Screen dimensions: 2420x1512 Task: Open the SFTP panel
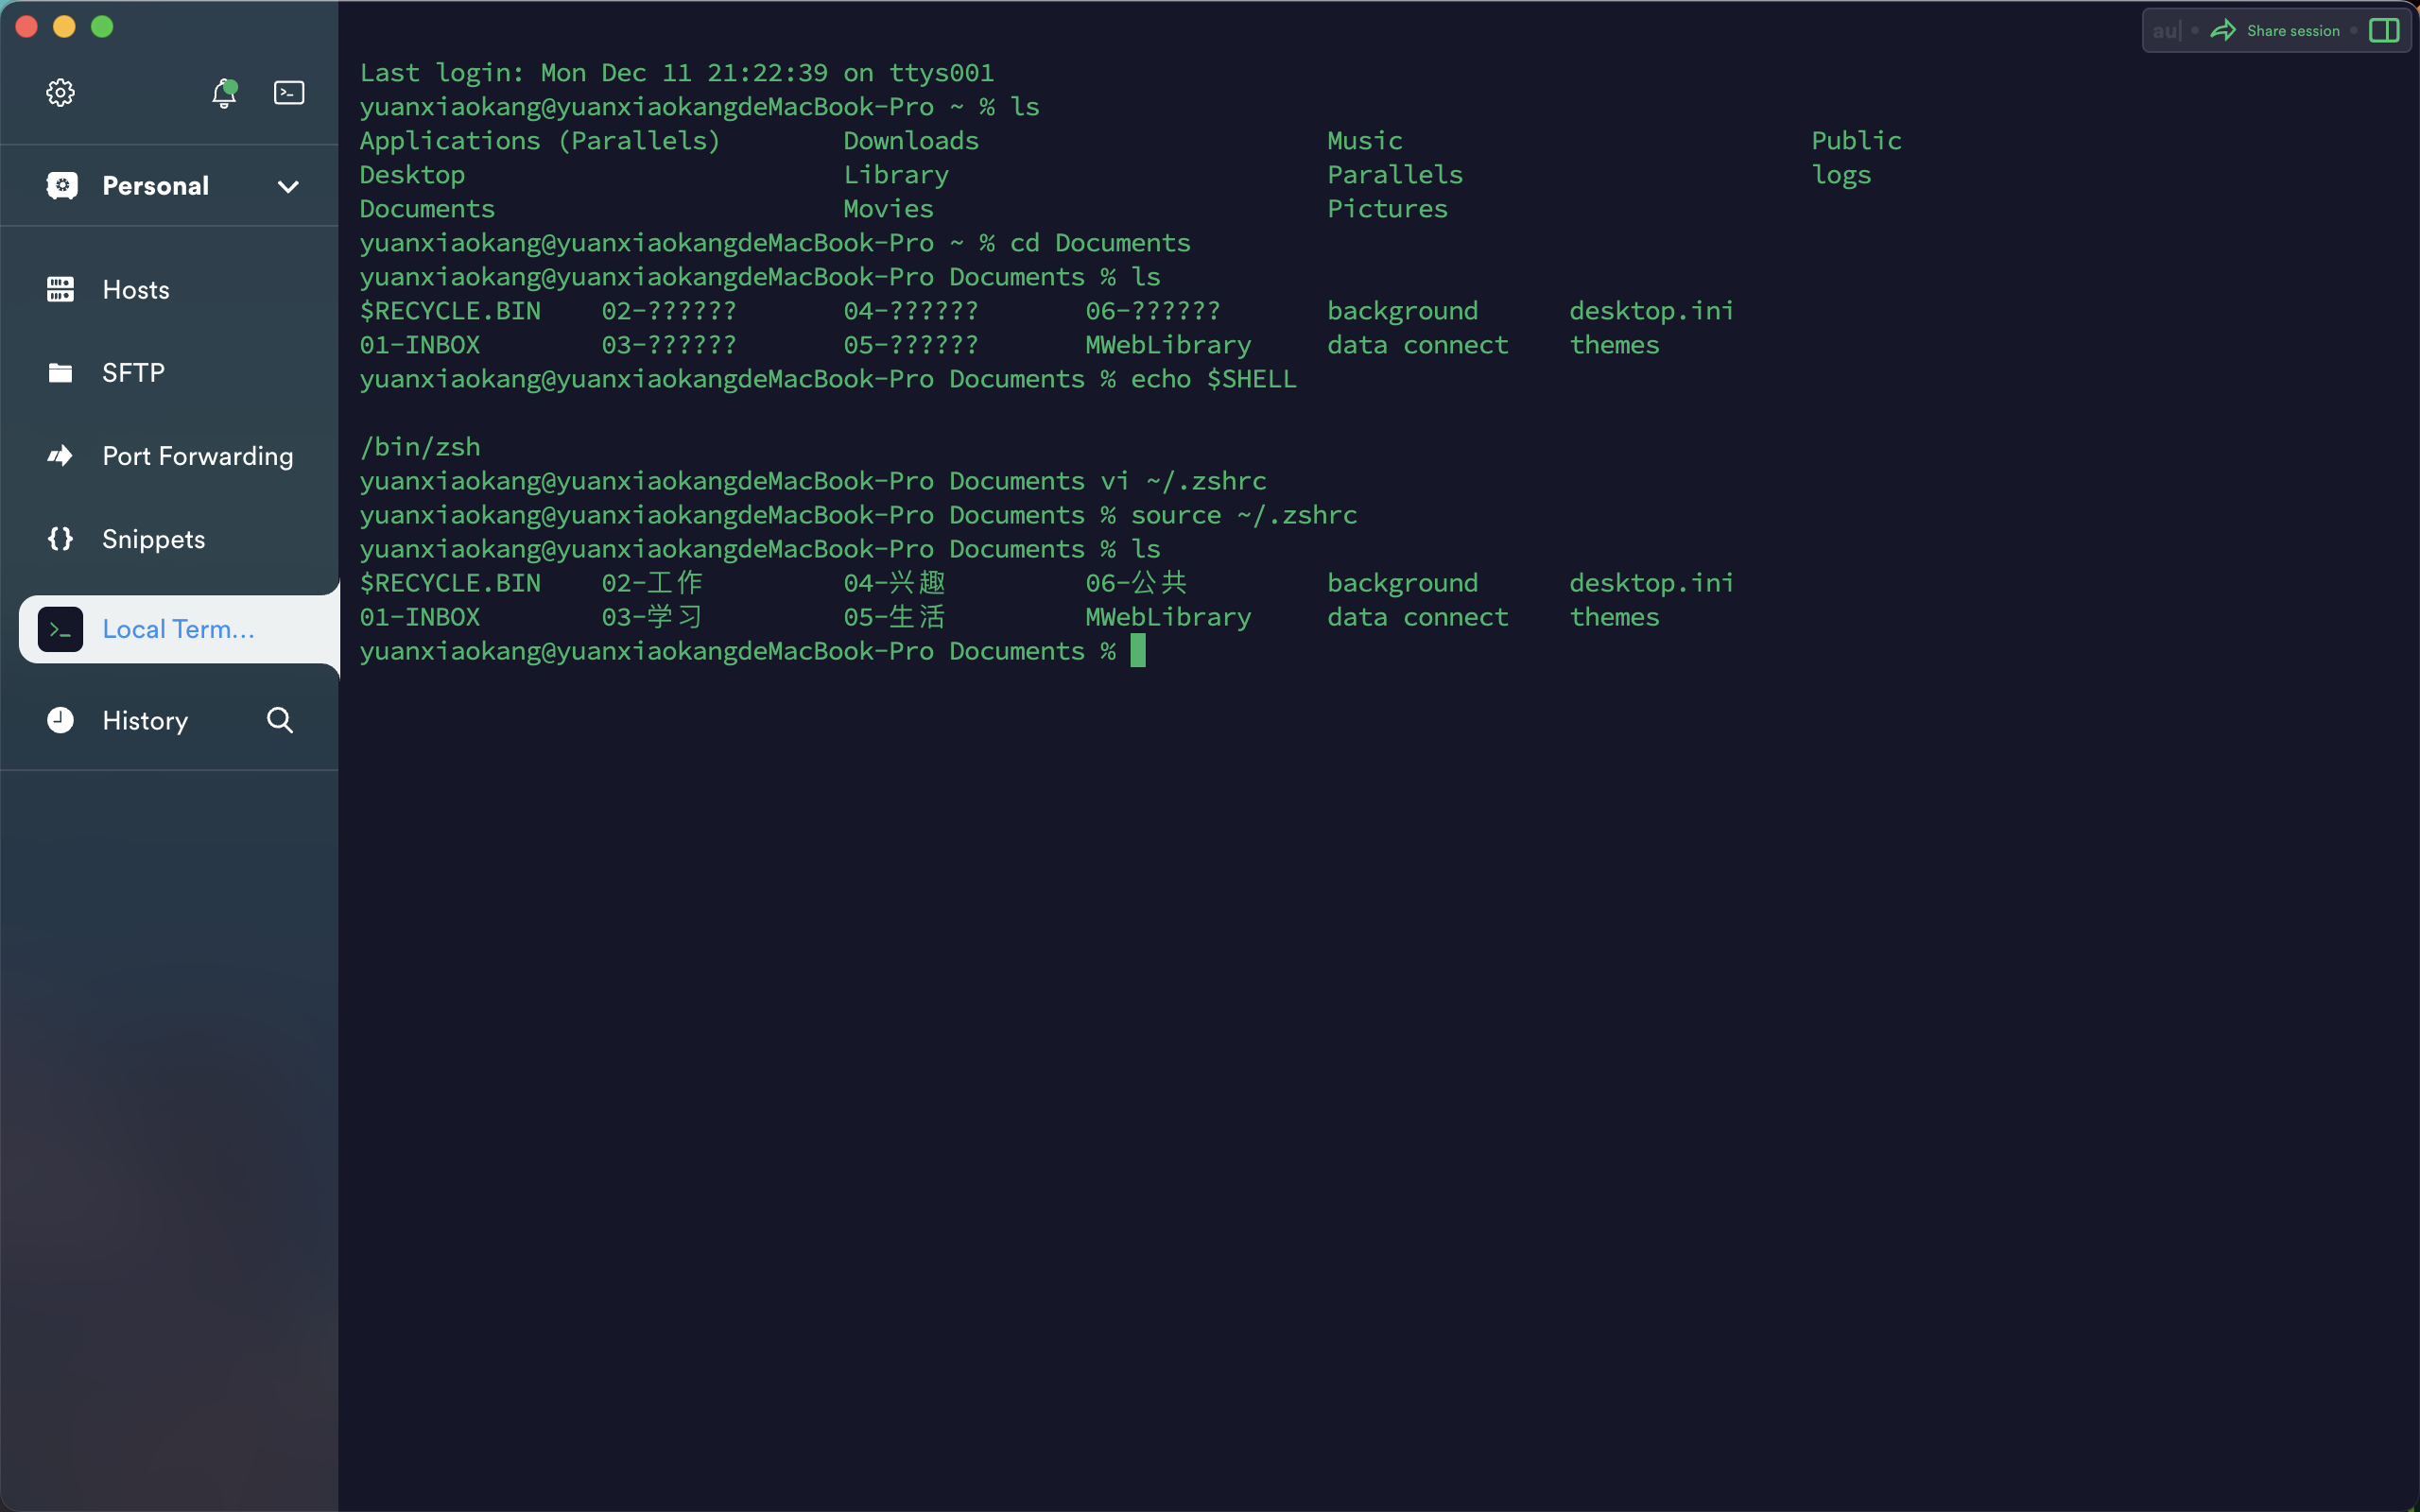point(169,372)
